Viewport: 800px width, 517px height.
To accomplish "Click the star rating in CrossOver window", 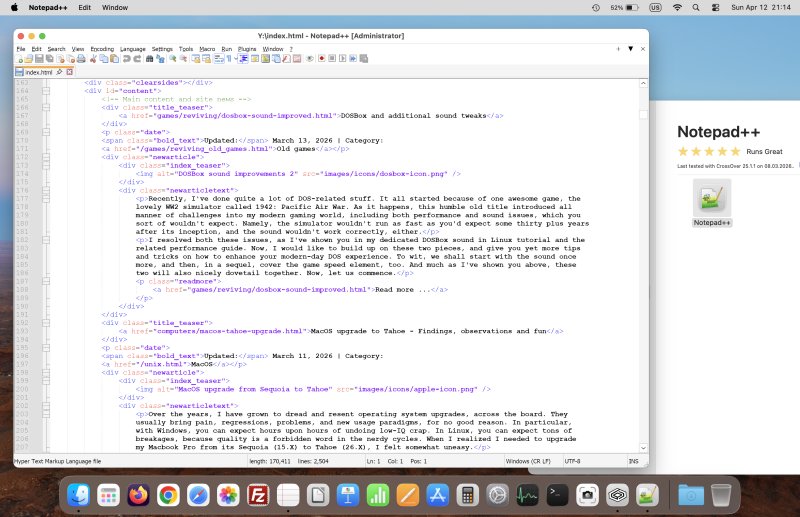I will coord(708,151).
